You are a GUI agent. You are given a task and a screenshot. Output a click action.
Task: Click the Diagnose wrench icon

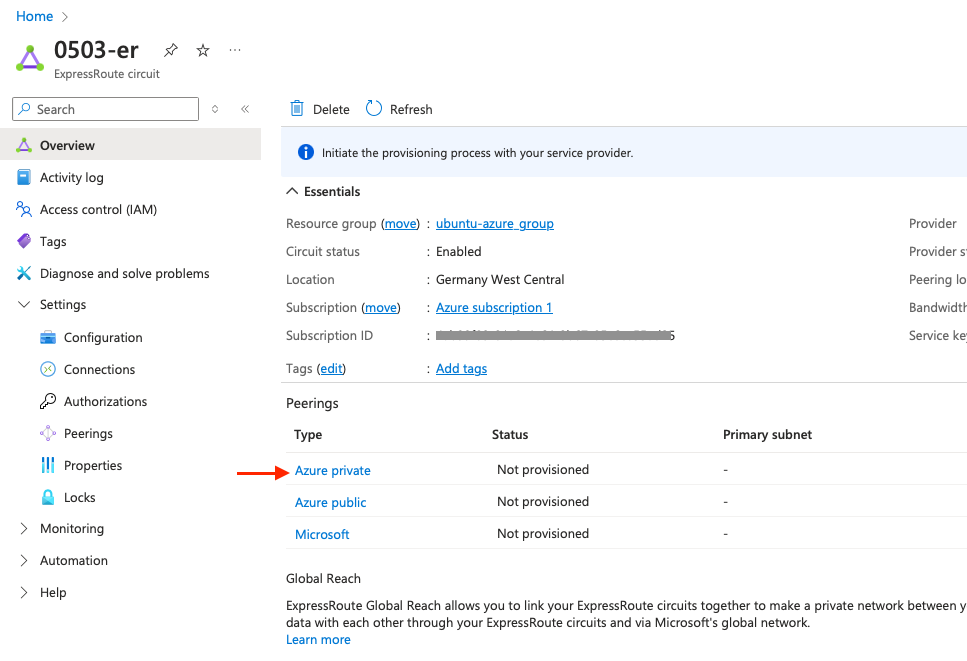24,273
